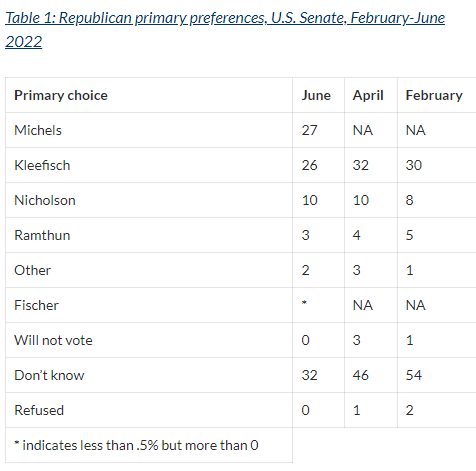Click the Will not vote row label

(53, 340)
